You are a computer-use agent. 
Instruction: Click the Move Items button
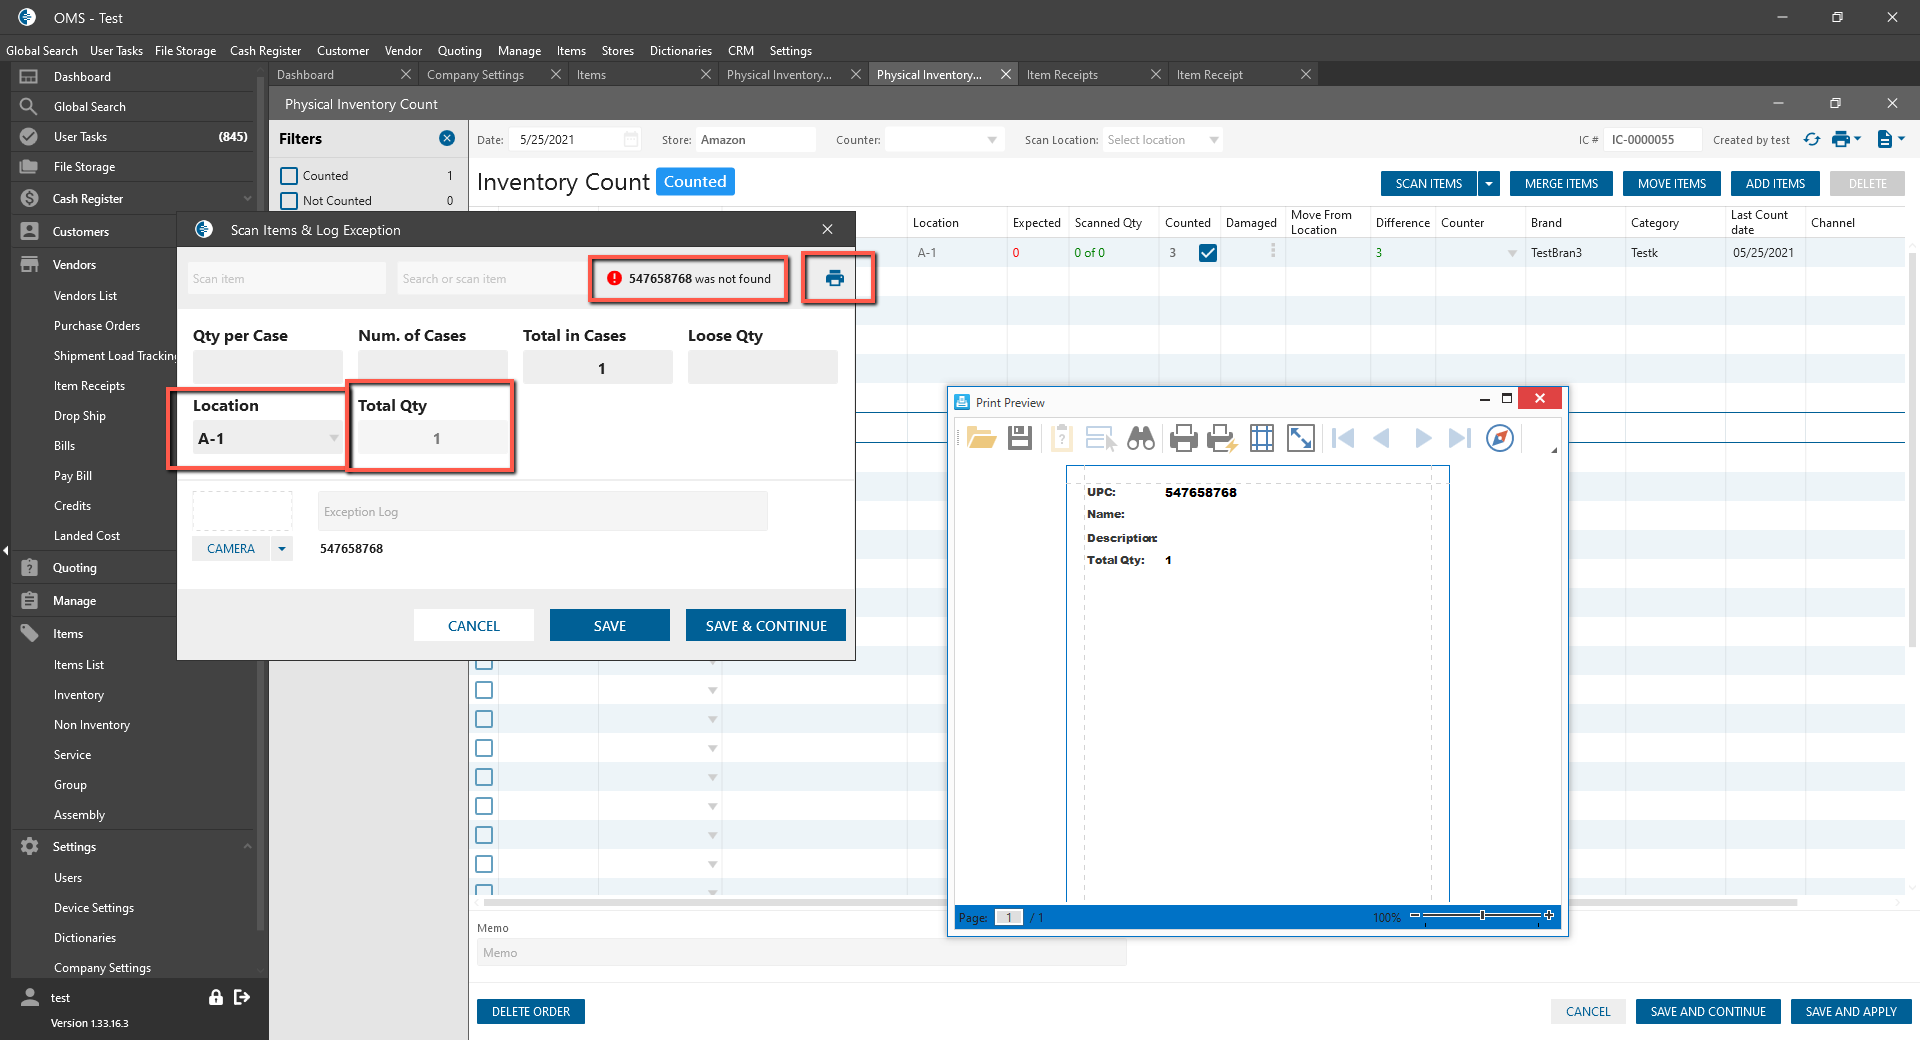click(1672, 184)
